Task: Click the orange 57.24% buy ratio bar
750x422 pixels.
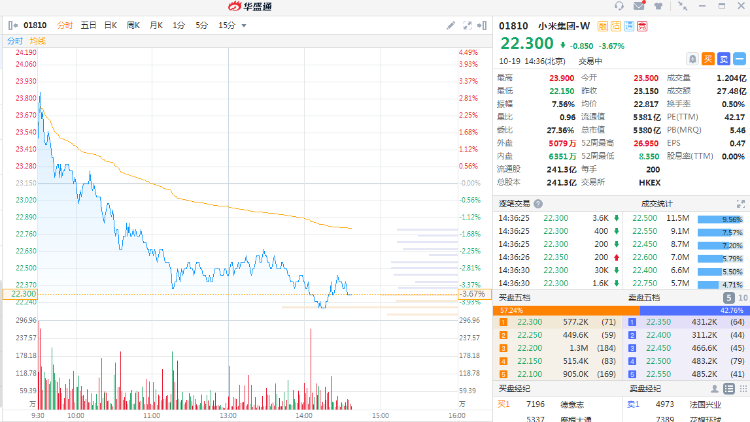Action: [566, 311]
